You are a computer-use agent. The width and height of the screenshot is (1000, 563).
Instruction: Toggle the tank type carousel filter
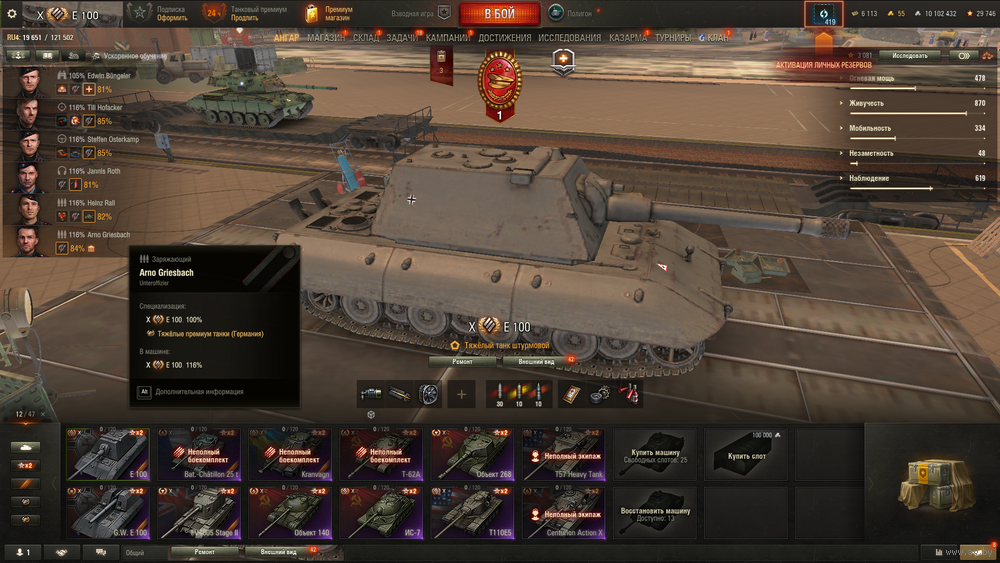pyautogui.click(x=26, y=448)
